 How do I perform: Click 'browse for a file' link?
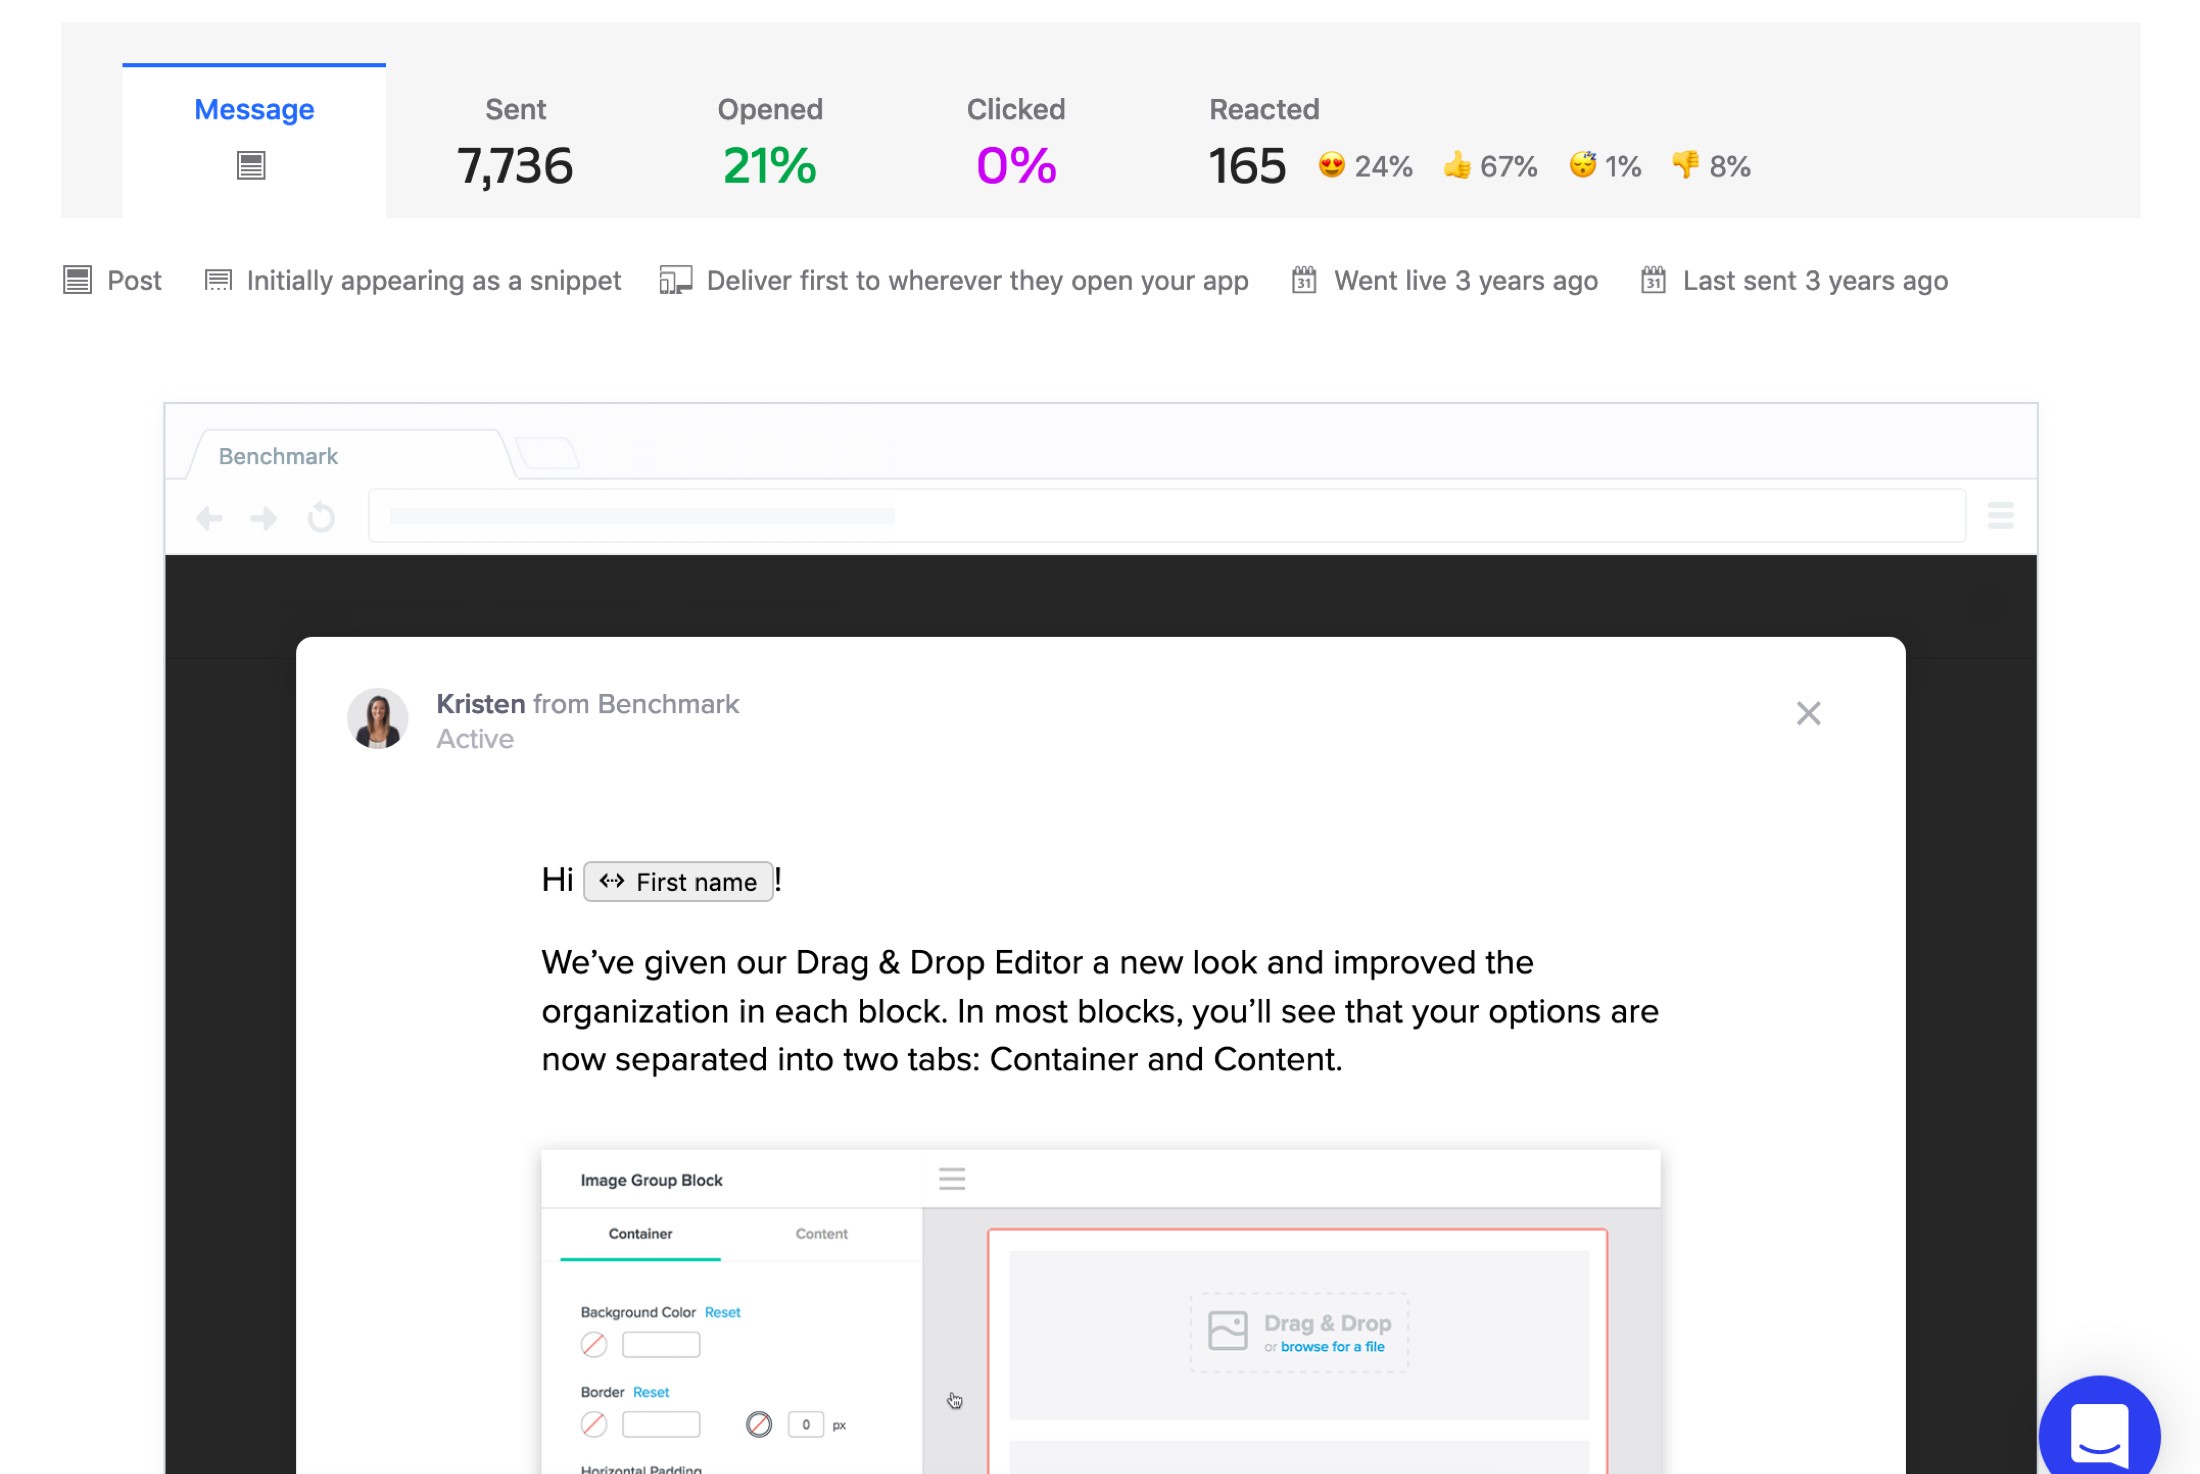(1332, 1347)
